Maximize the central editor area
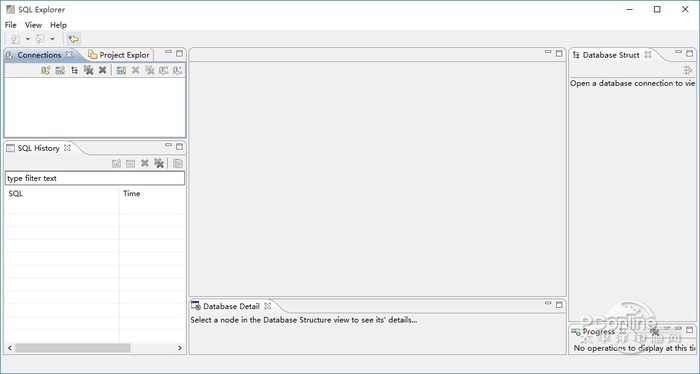The image size is (700, 374). point(559,53)
